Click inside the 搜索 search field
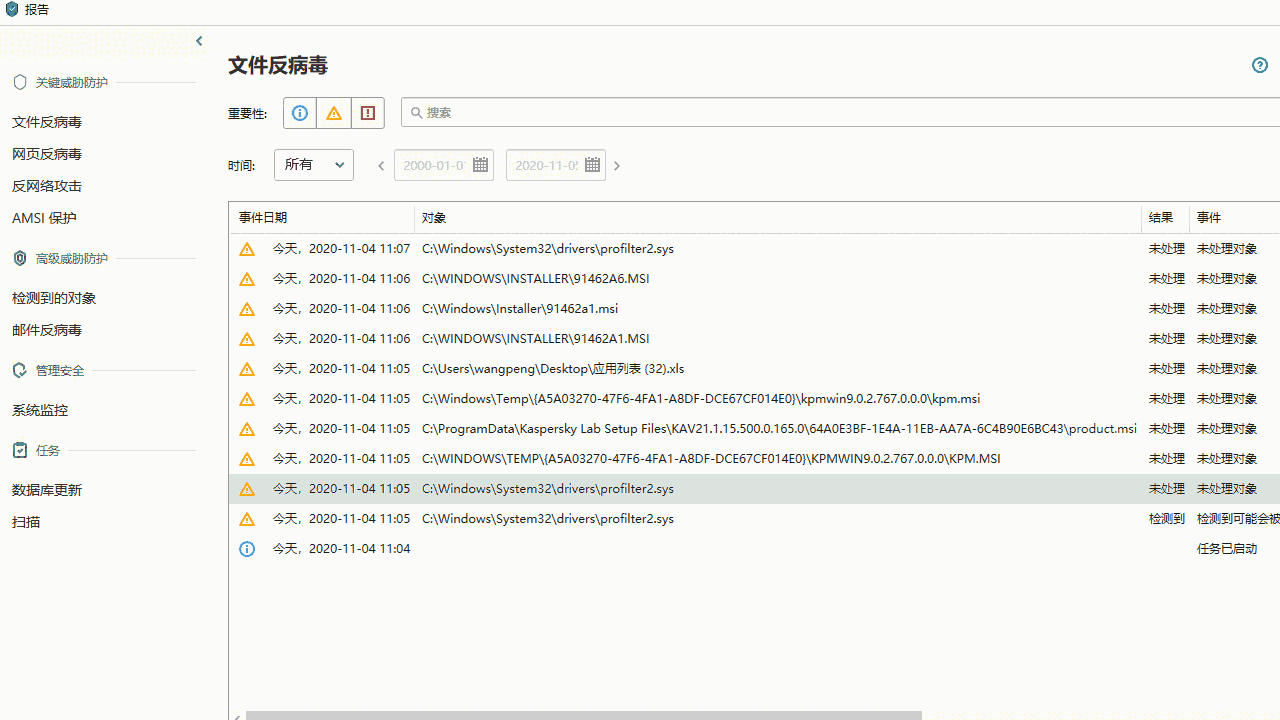This screenshot has width=1280, height=720. (x=840, y=113)
